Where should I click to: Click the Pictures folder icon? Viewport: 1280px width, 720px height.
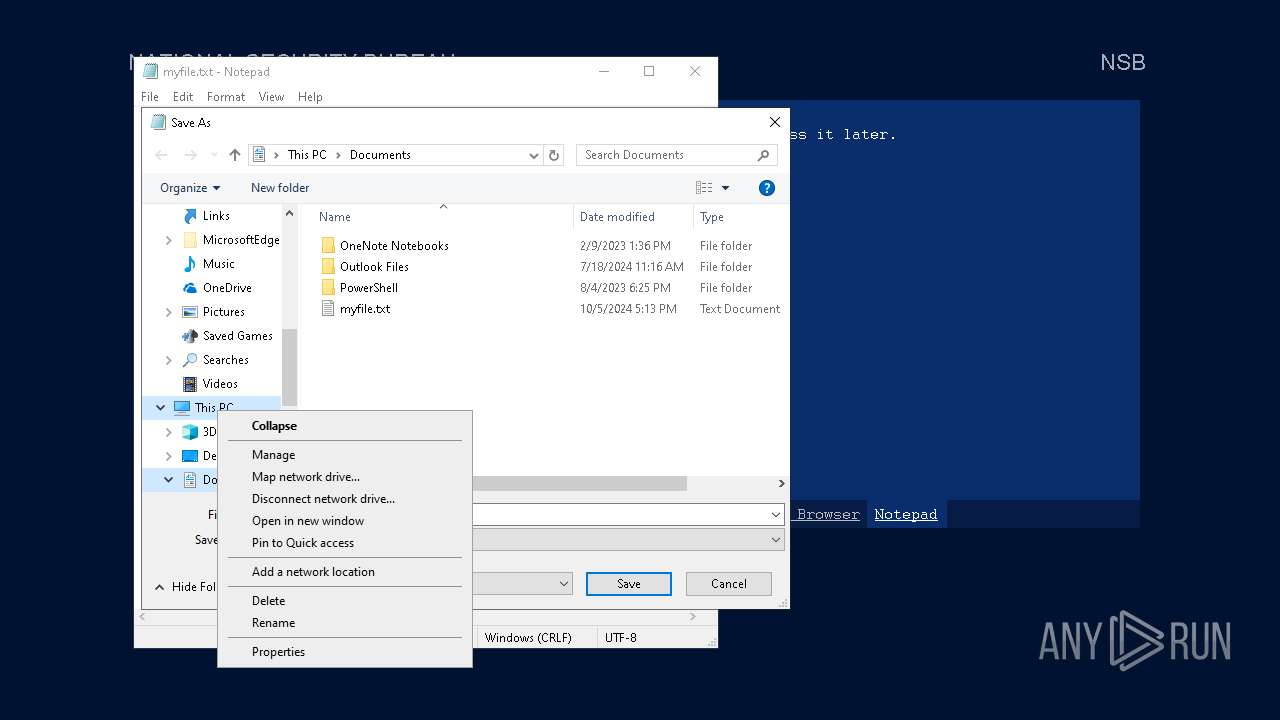pos(190,312)
